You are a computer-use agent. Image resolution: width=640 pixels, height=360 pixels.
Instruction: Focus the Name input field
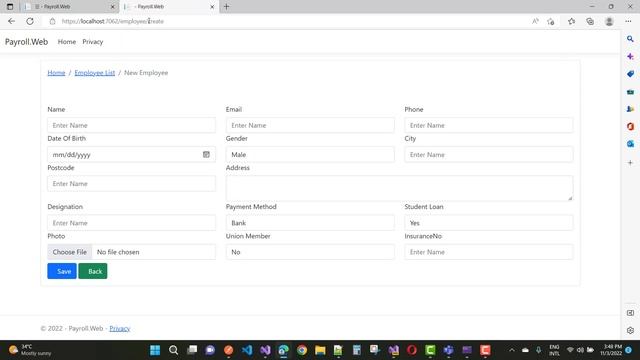(x=131, y=125)
